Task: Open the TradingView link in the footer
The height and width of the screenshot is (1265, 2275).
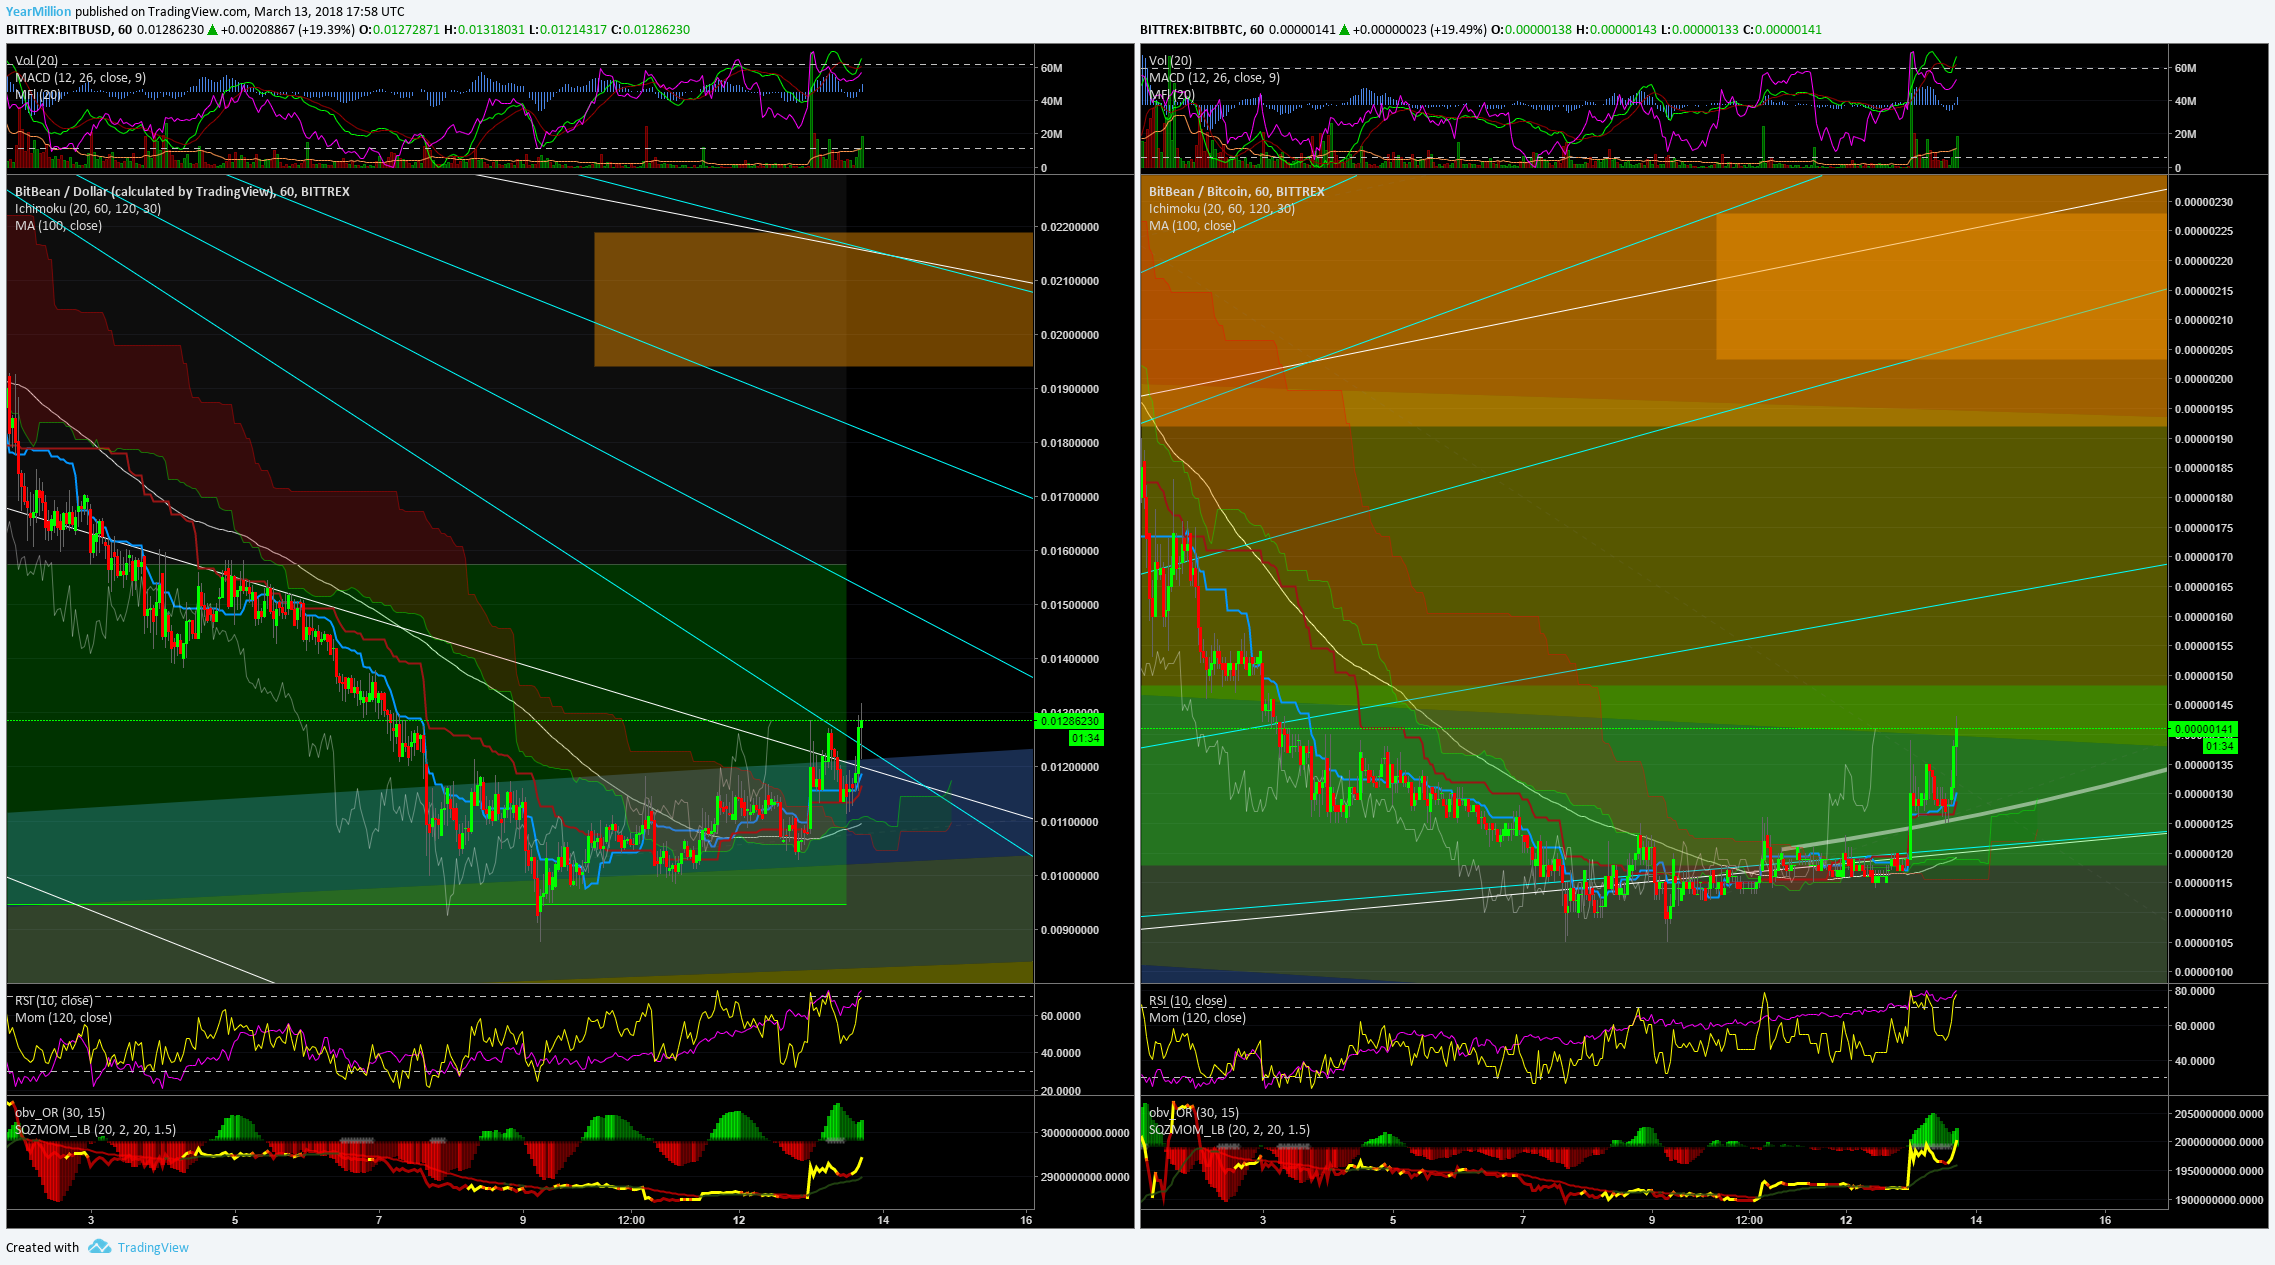Action: coord(153,1247)
